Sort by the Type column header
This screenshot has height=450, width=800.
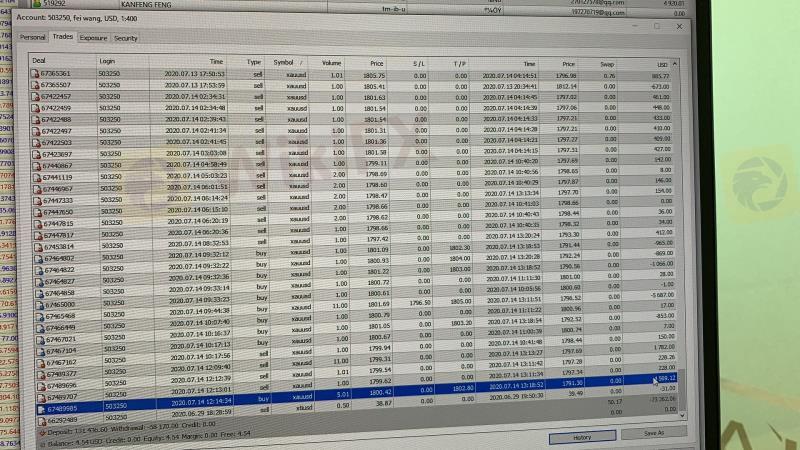tap(248, 62)
